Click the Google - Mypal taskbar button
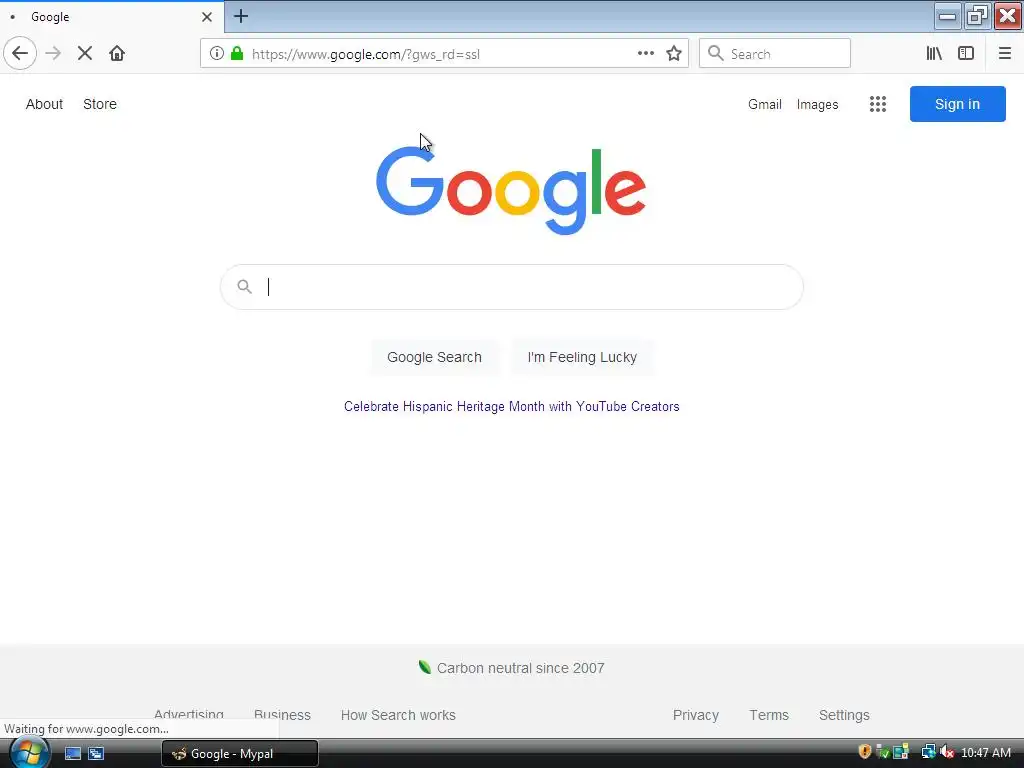Screen dimensions: 1024x768 pos(240,754)
